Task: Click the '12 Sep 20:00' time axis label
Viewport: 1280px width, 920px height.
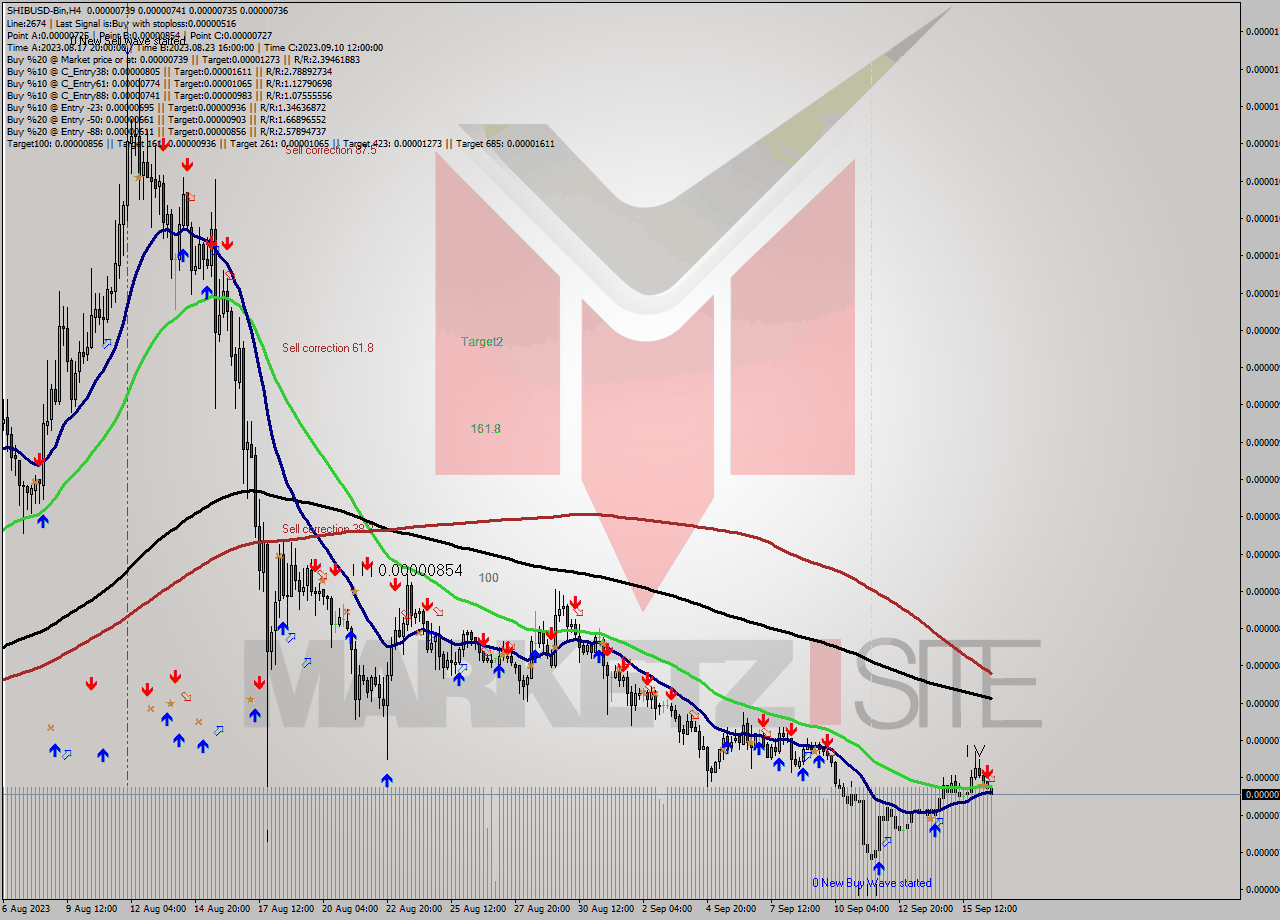Action: (925, 909)
